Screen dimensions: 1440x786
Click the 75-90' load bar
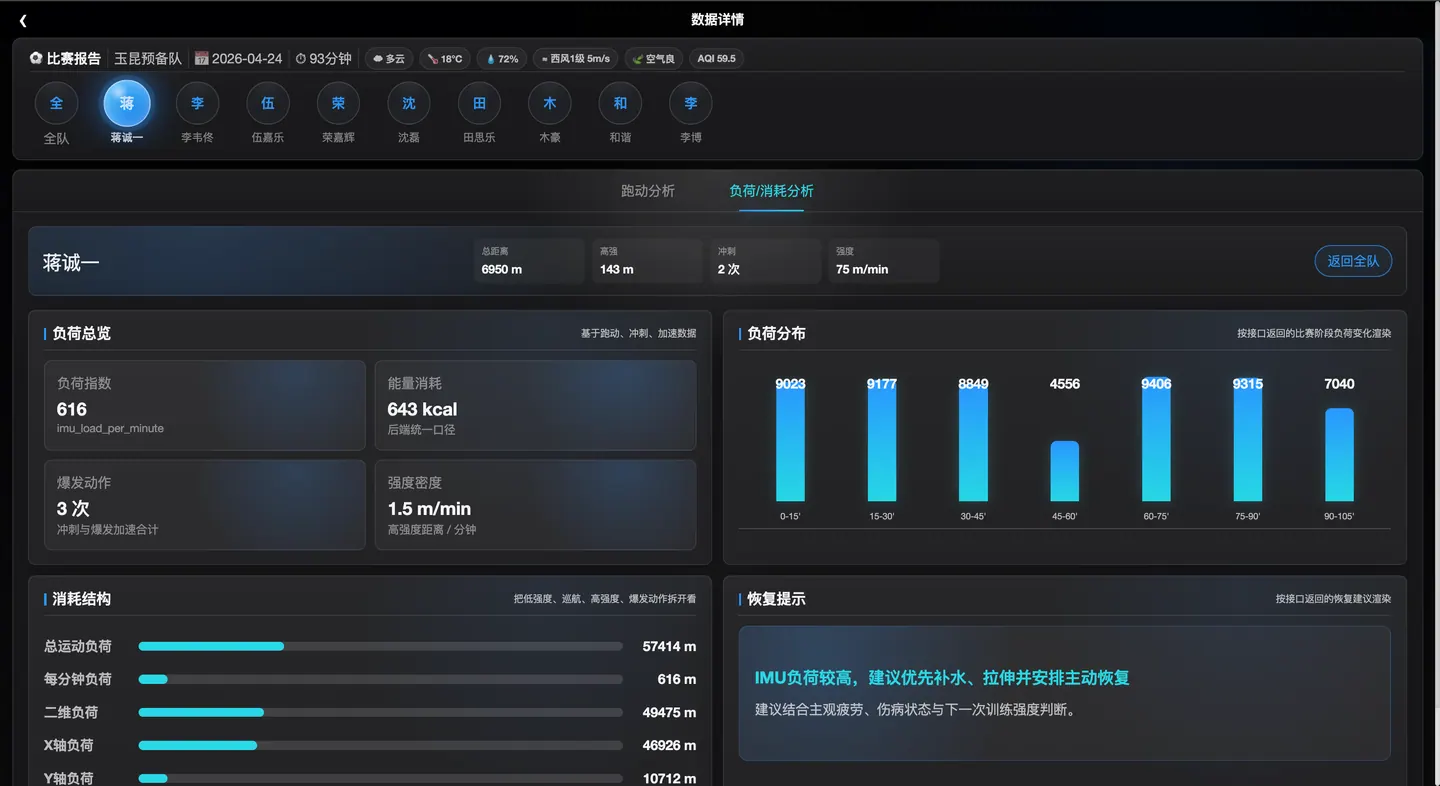tap(1248, 441)
